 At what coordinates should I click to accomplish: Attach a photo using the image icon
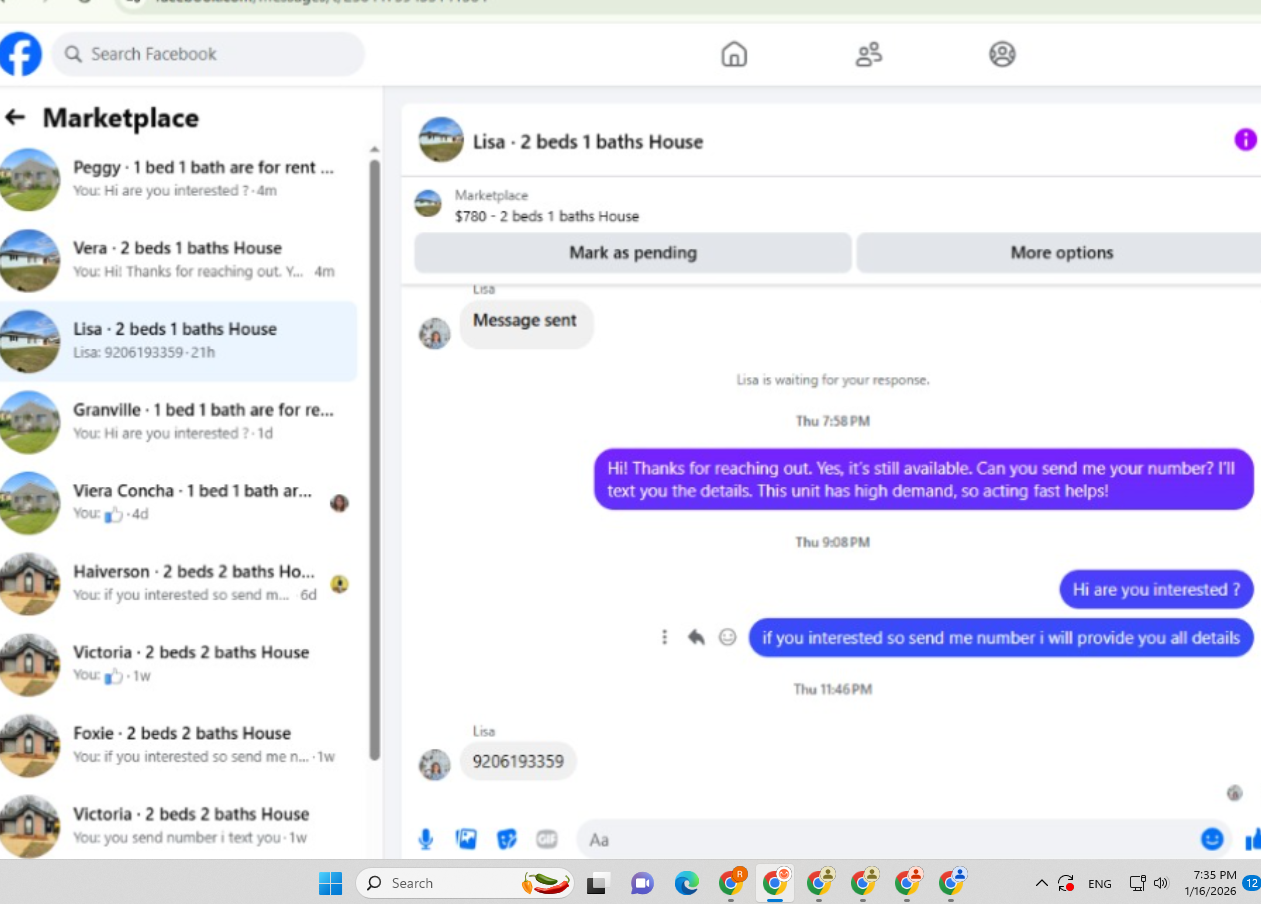466,839
